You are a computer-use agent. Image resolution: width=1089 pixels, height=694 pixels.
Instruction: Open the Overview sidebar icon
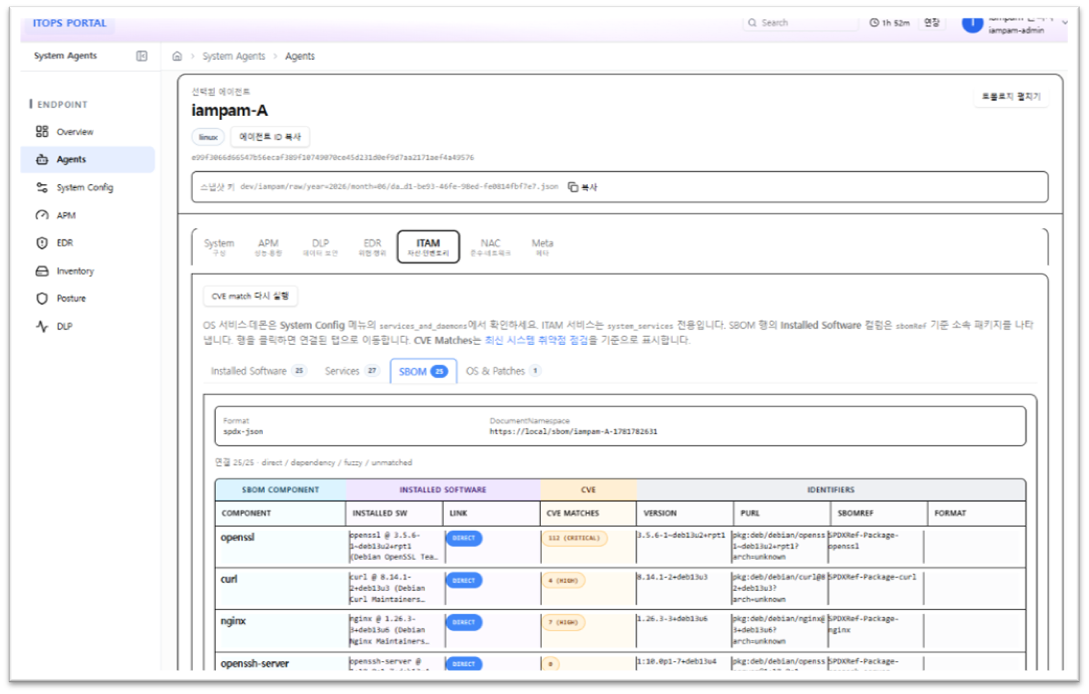(x=42, y=131)
